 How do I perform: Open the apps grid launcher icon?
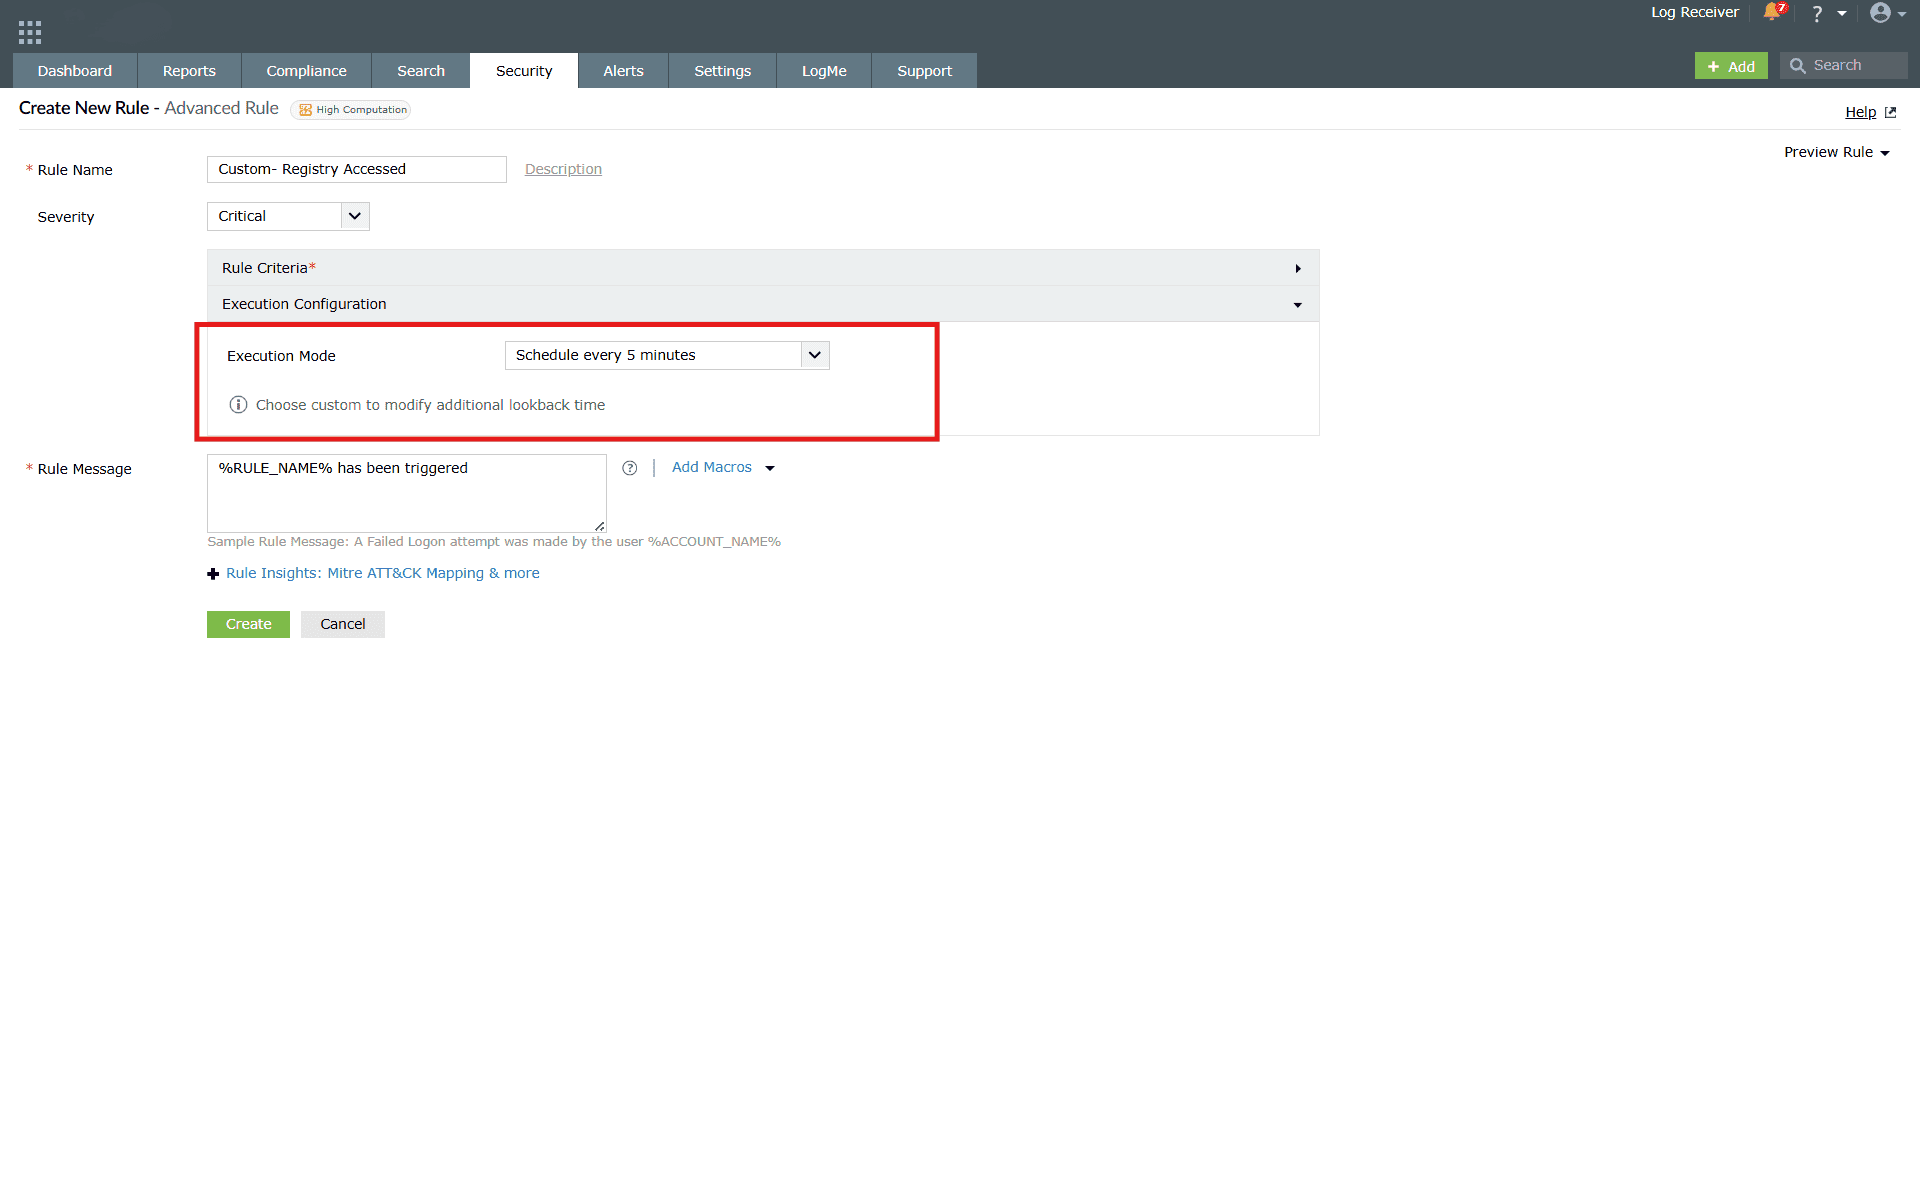point(30,32)
